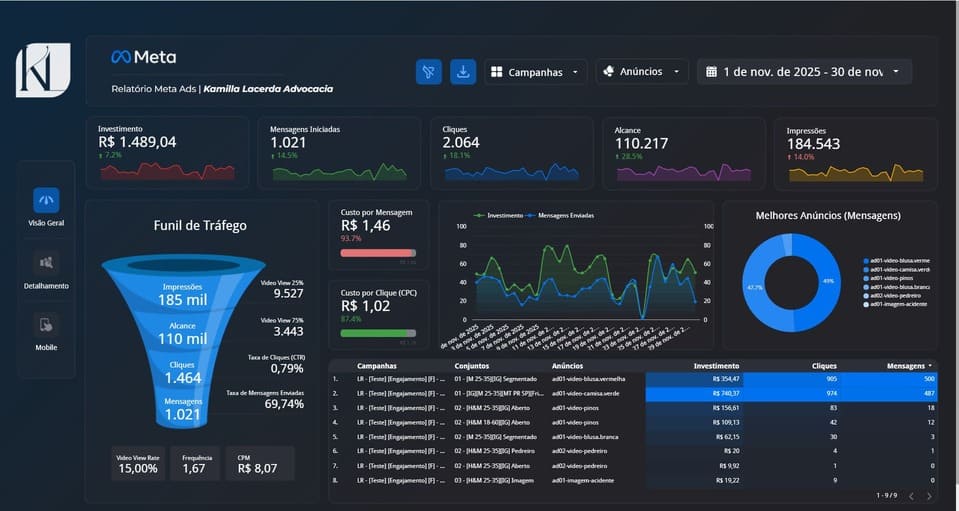Go to next page of table

[929, 496]
